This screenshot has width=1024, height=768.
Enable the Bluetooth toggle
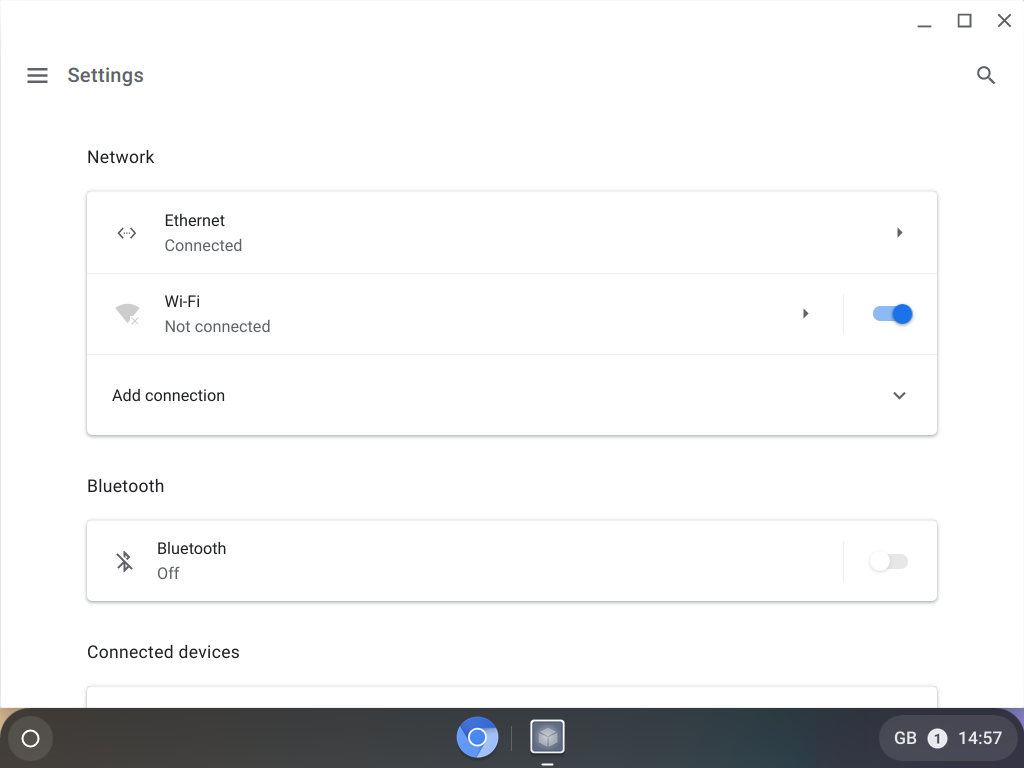(x=888, y=562)
